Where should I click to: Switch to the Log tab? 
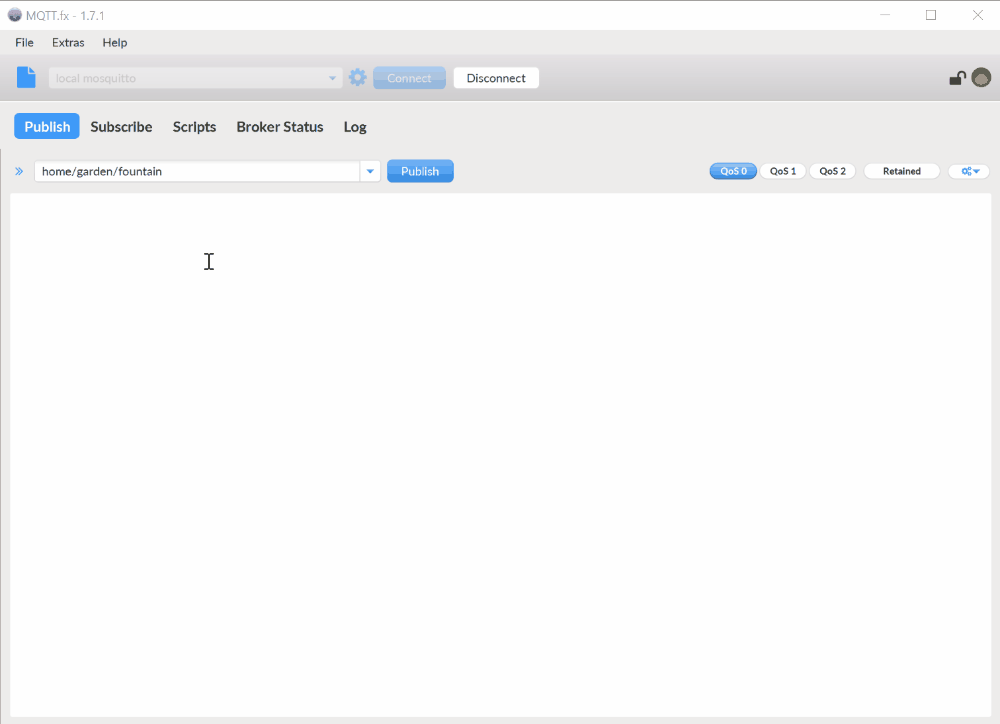(x=355, y=126)
